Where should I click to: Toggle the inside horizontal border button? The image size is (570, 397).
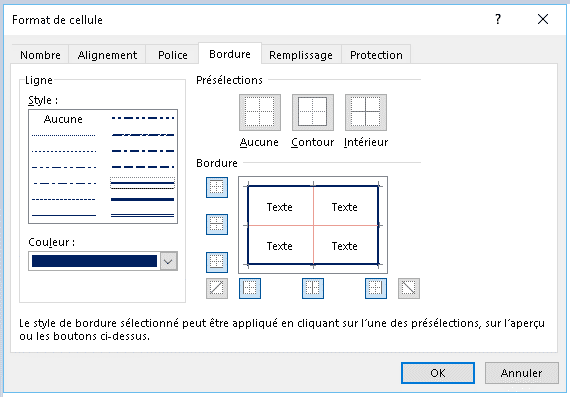tap(217, 224)
